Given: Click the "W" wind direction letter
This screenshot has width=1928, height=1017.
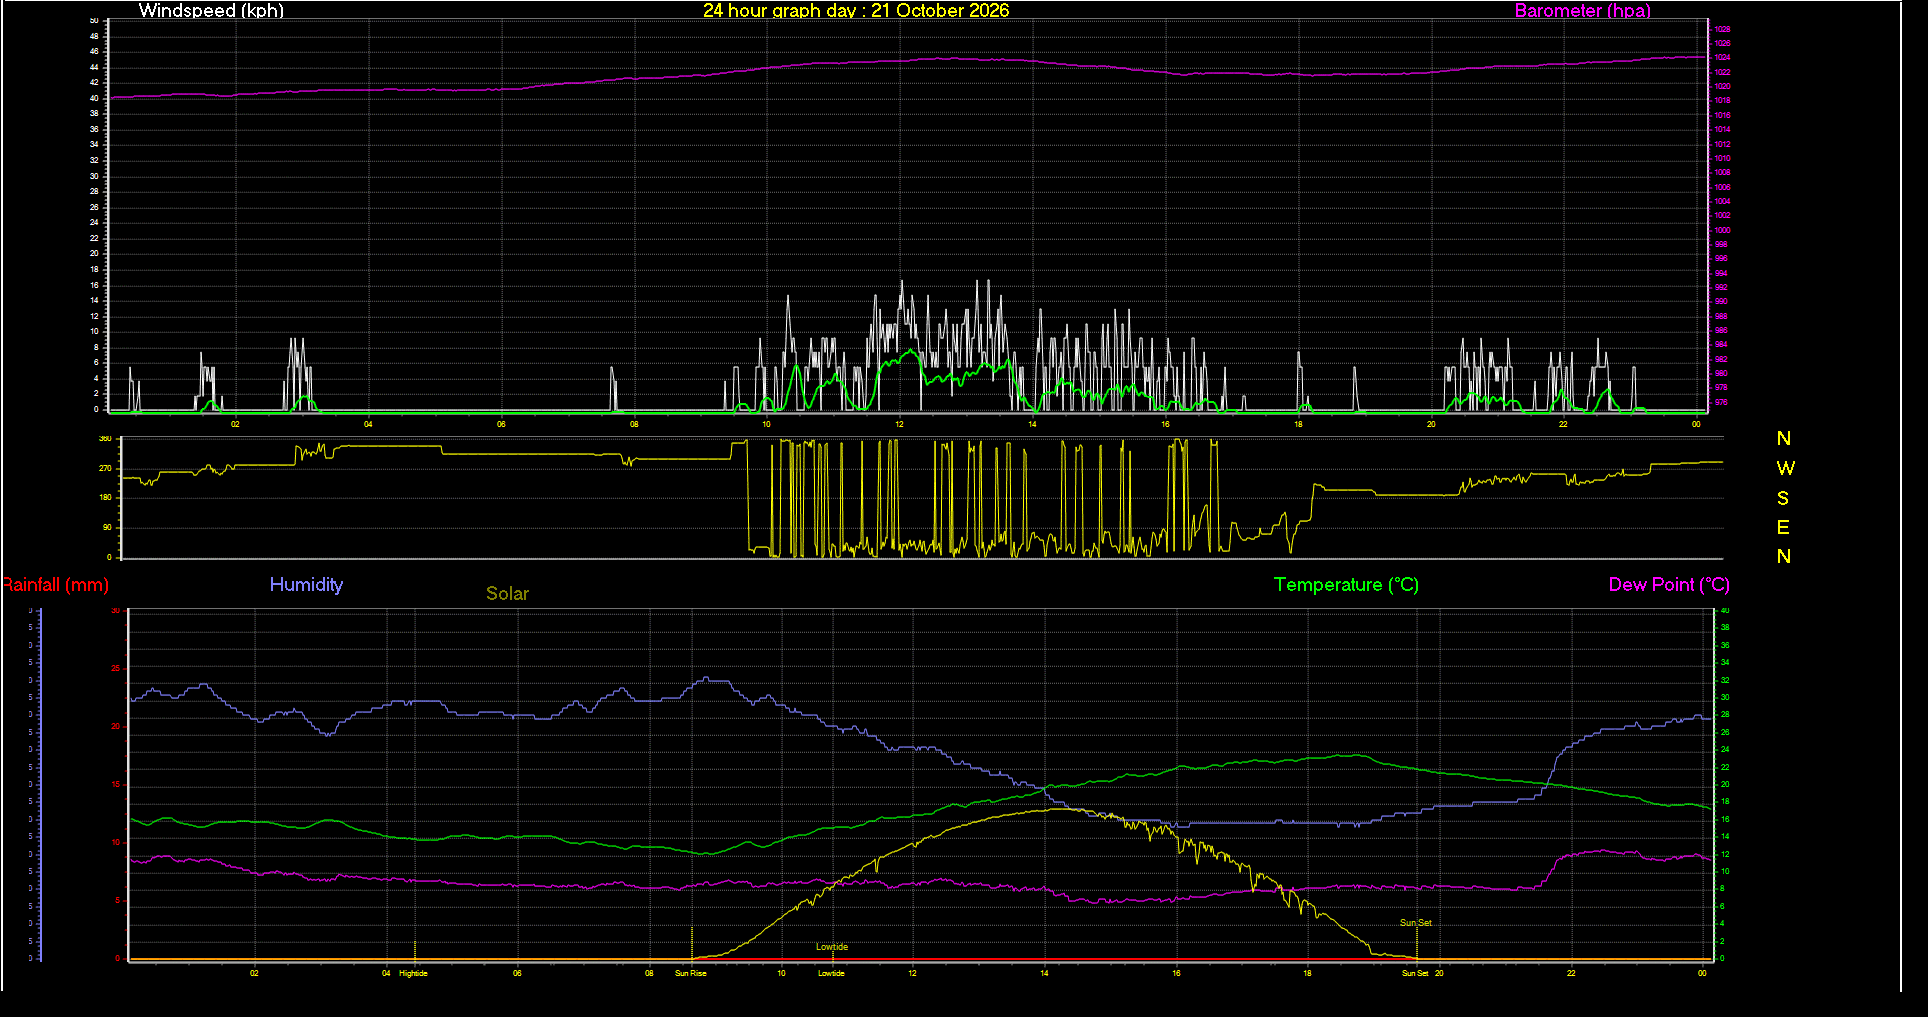Looking at the screenshot, I should tap(1785, 468).
